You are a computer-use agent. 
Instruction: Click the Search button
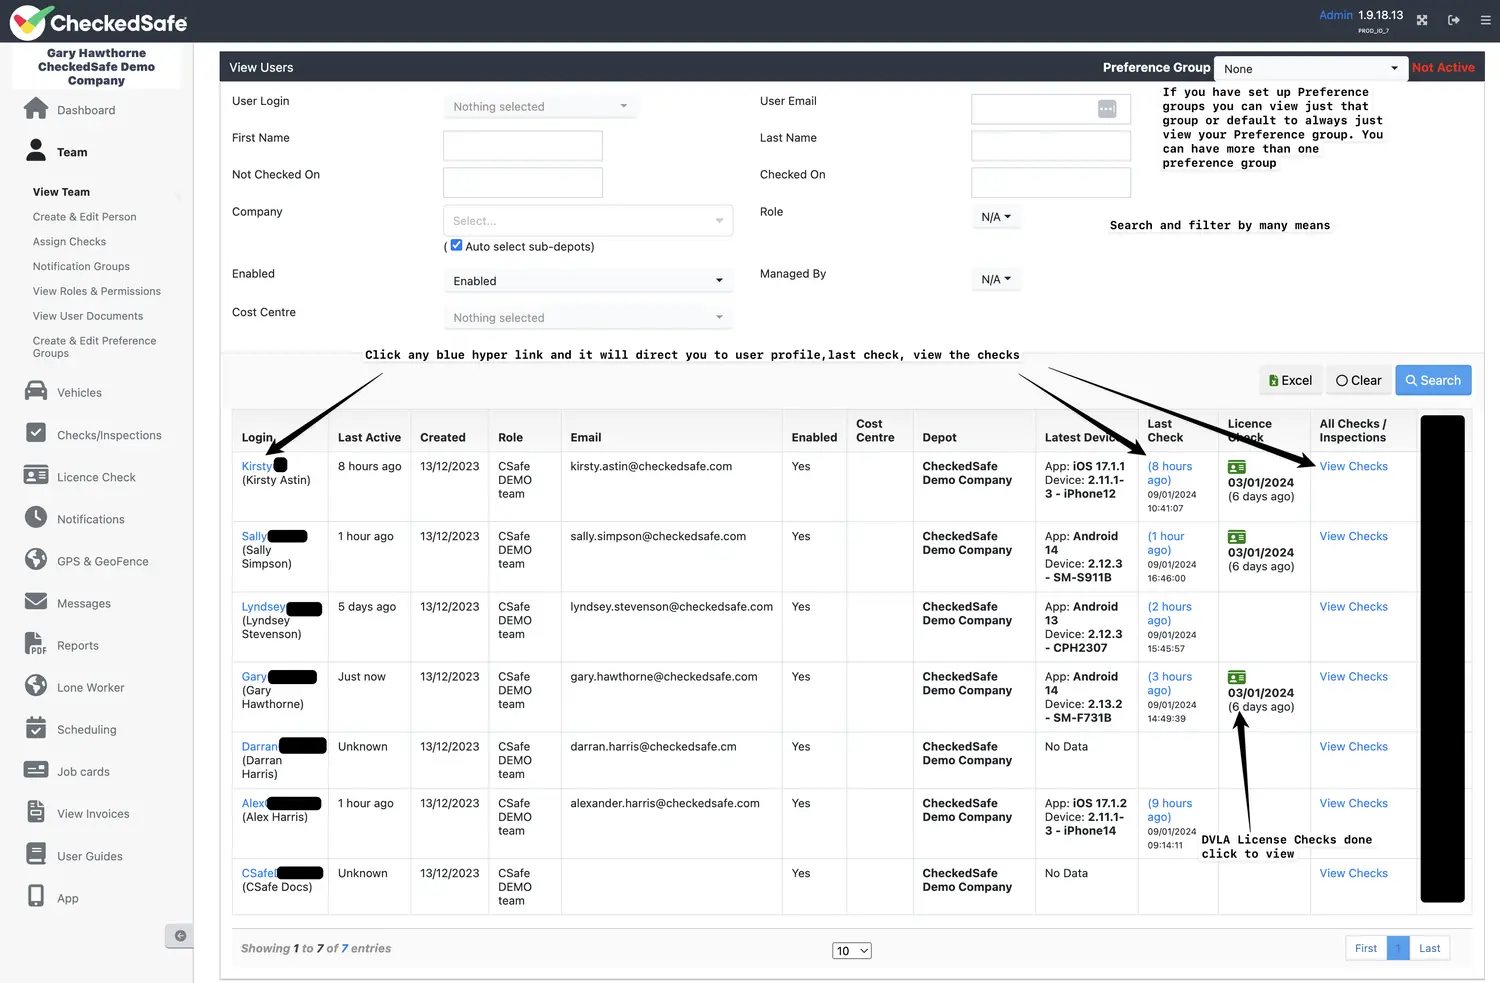[1433, 380]
